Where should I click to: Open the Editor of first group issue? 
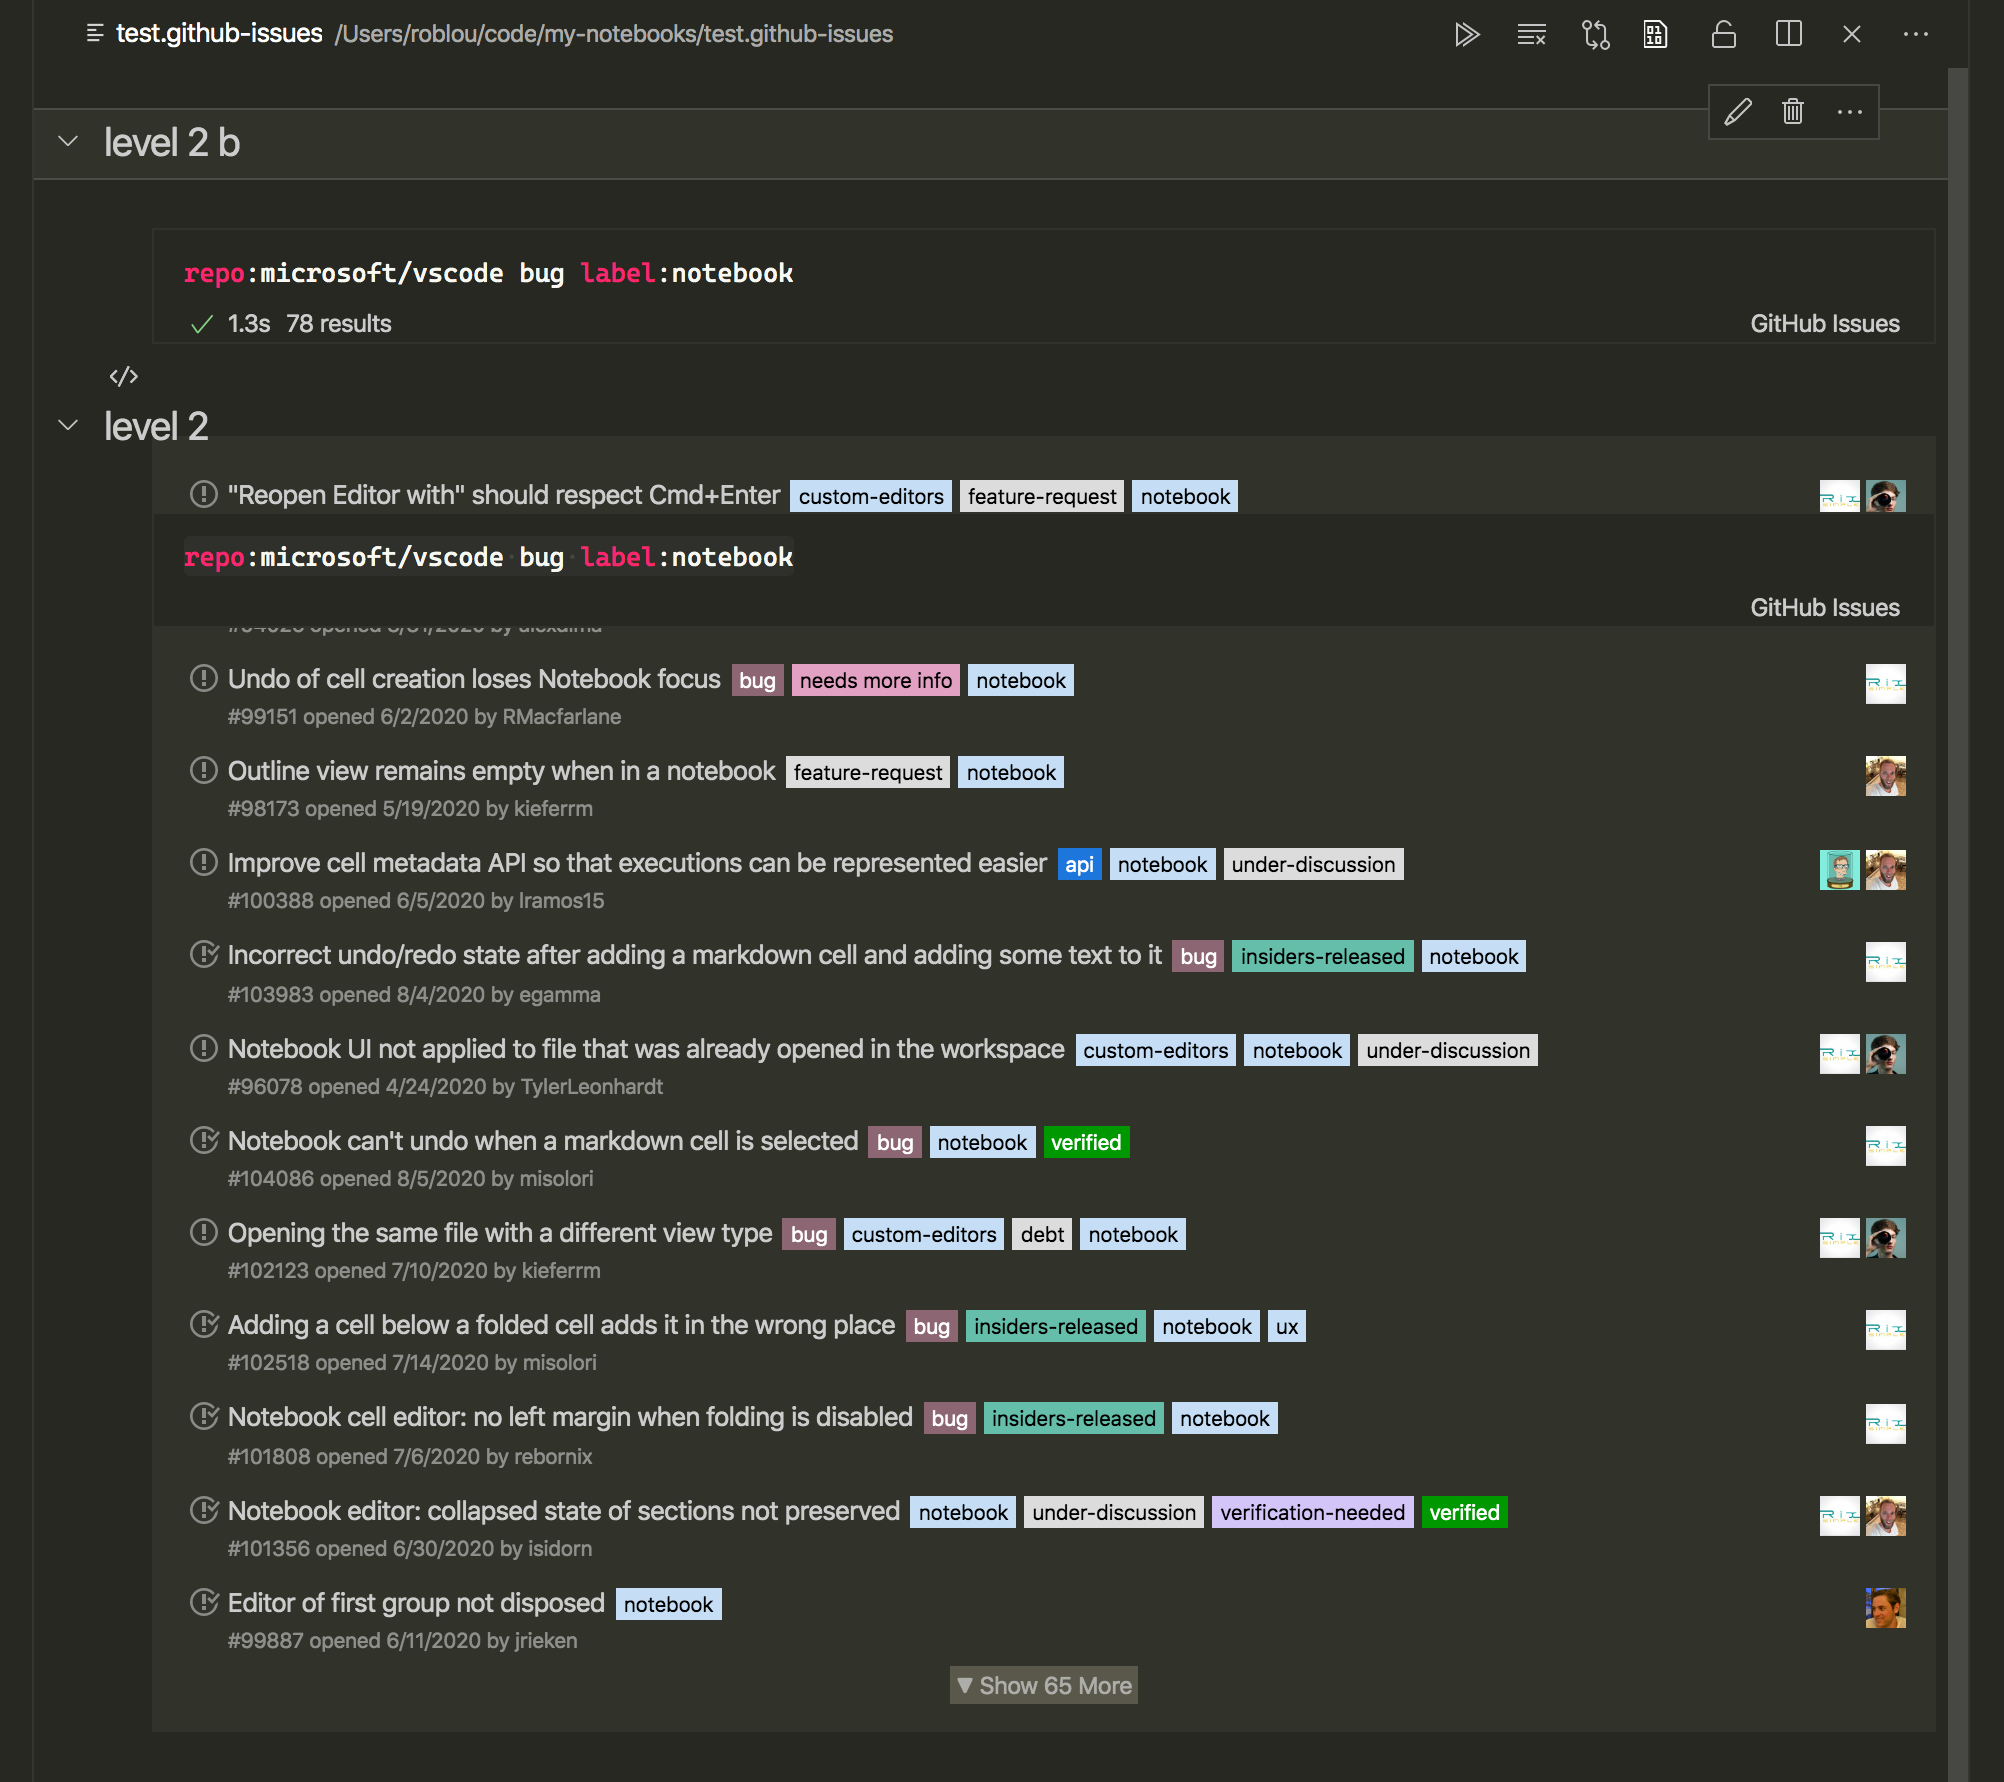[x=416, y=1603]
